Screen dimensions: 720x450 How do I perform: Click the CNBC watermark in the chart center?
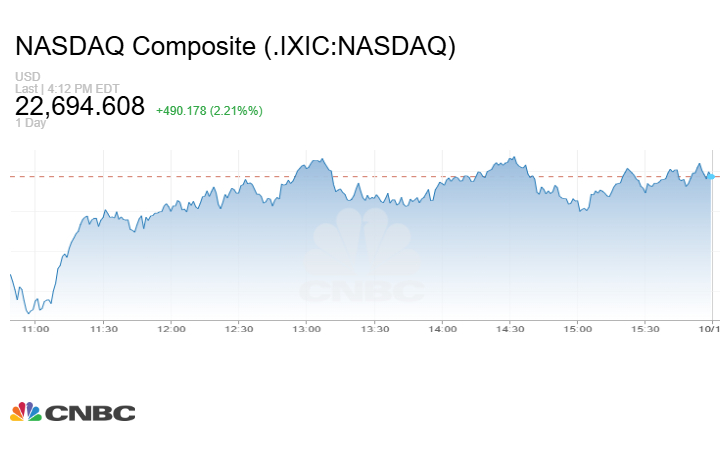tap(363, 264)
